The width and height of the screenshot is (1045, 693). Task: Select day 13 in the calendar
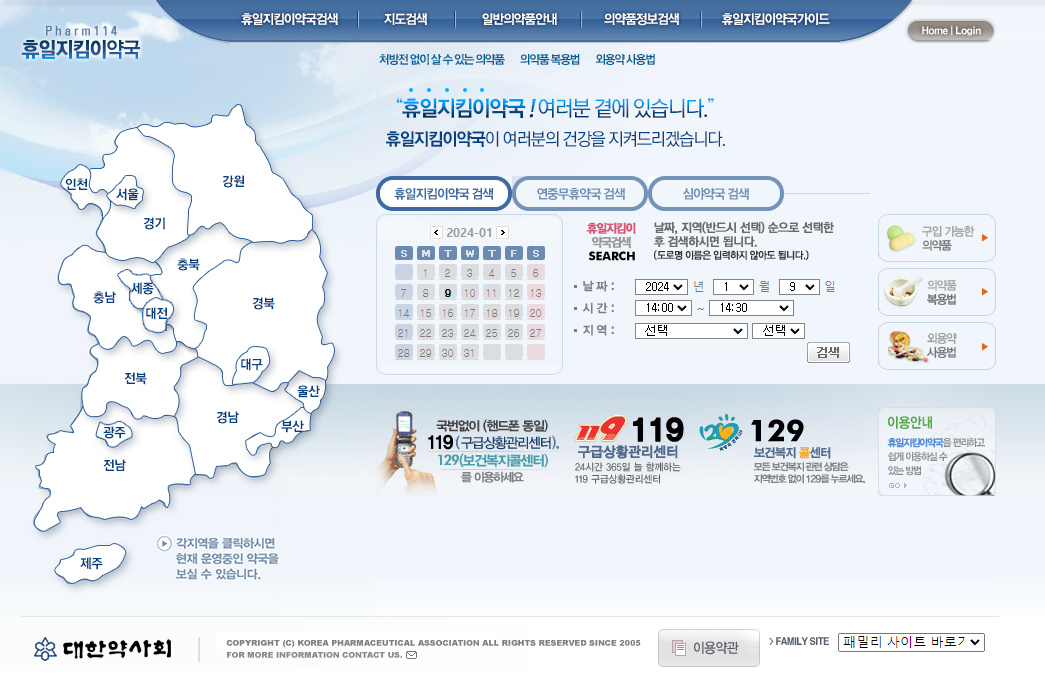tap(535, 293)
